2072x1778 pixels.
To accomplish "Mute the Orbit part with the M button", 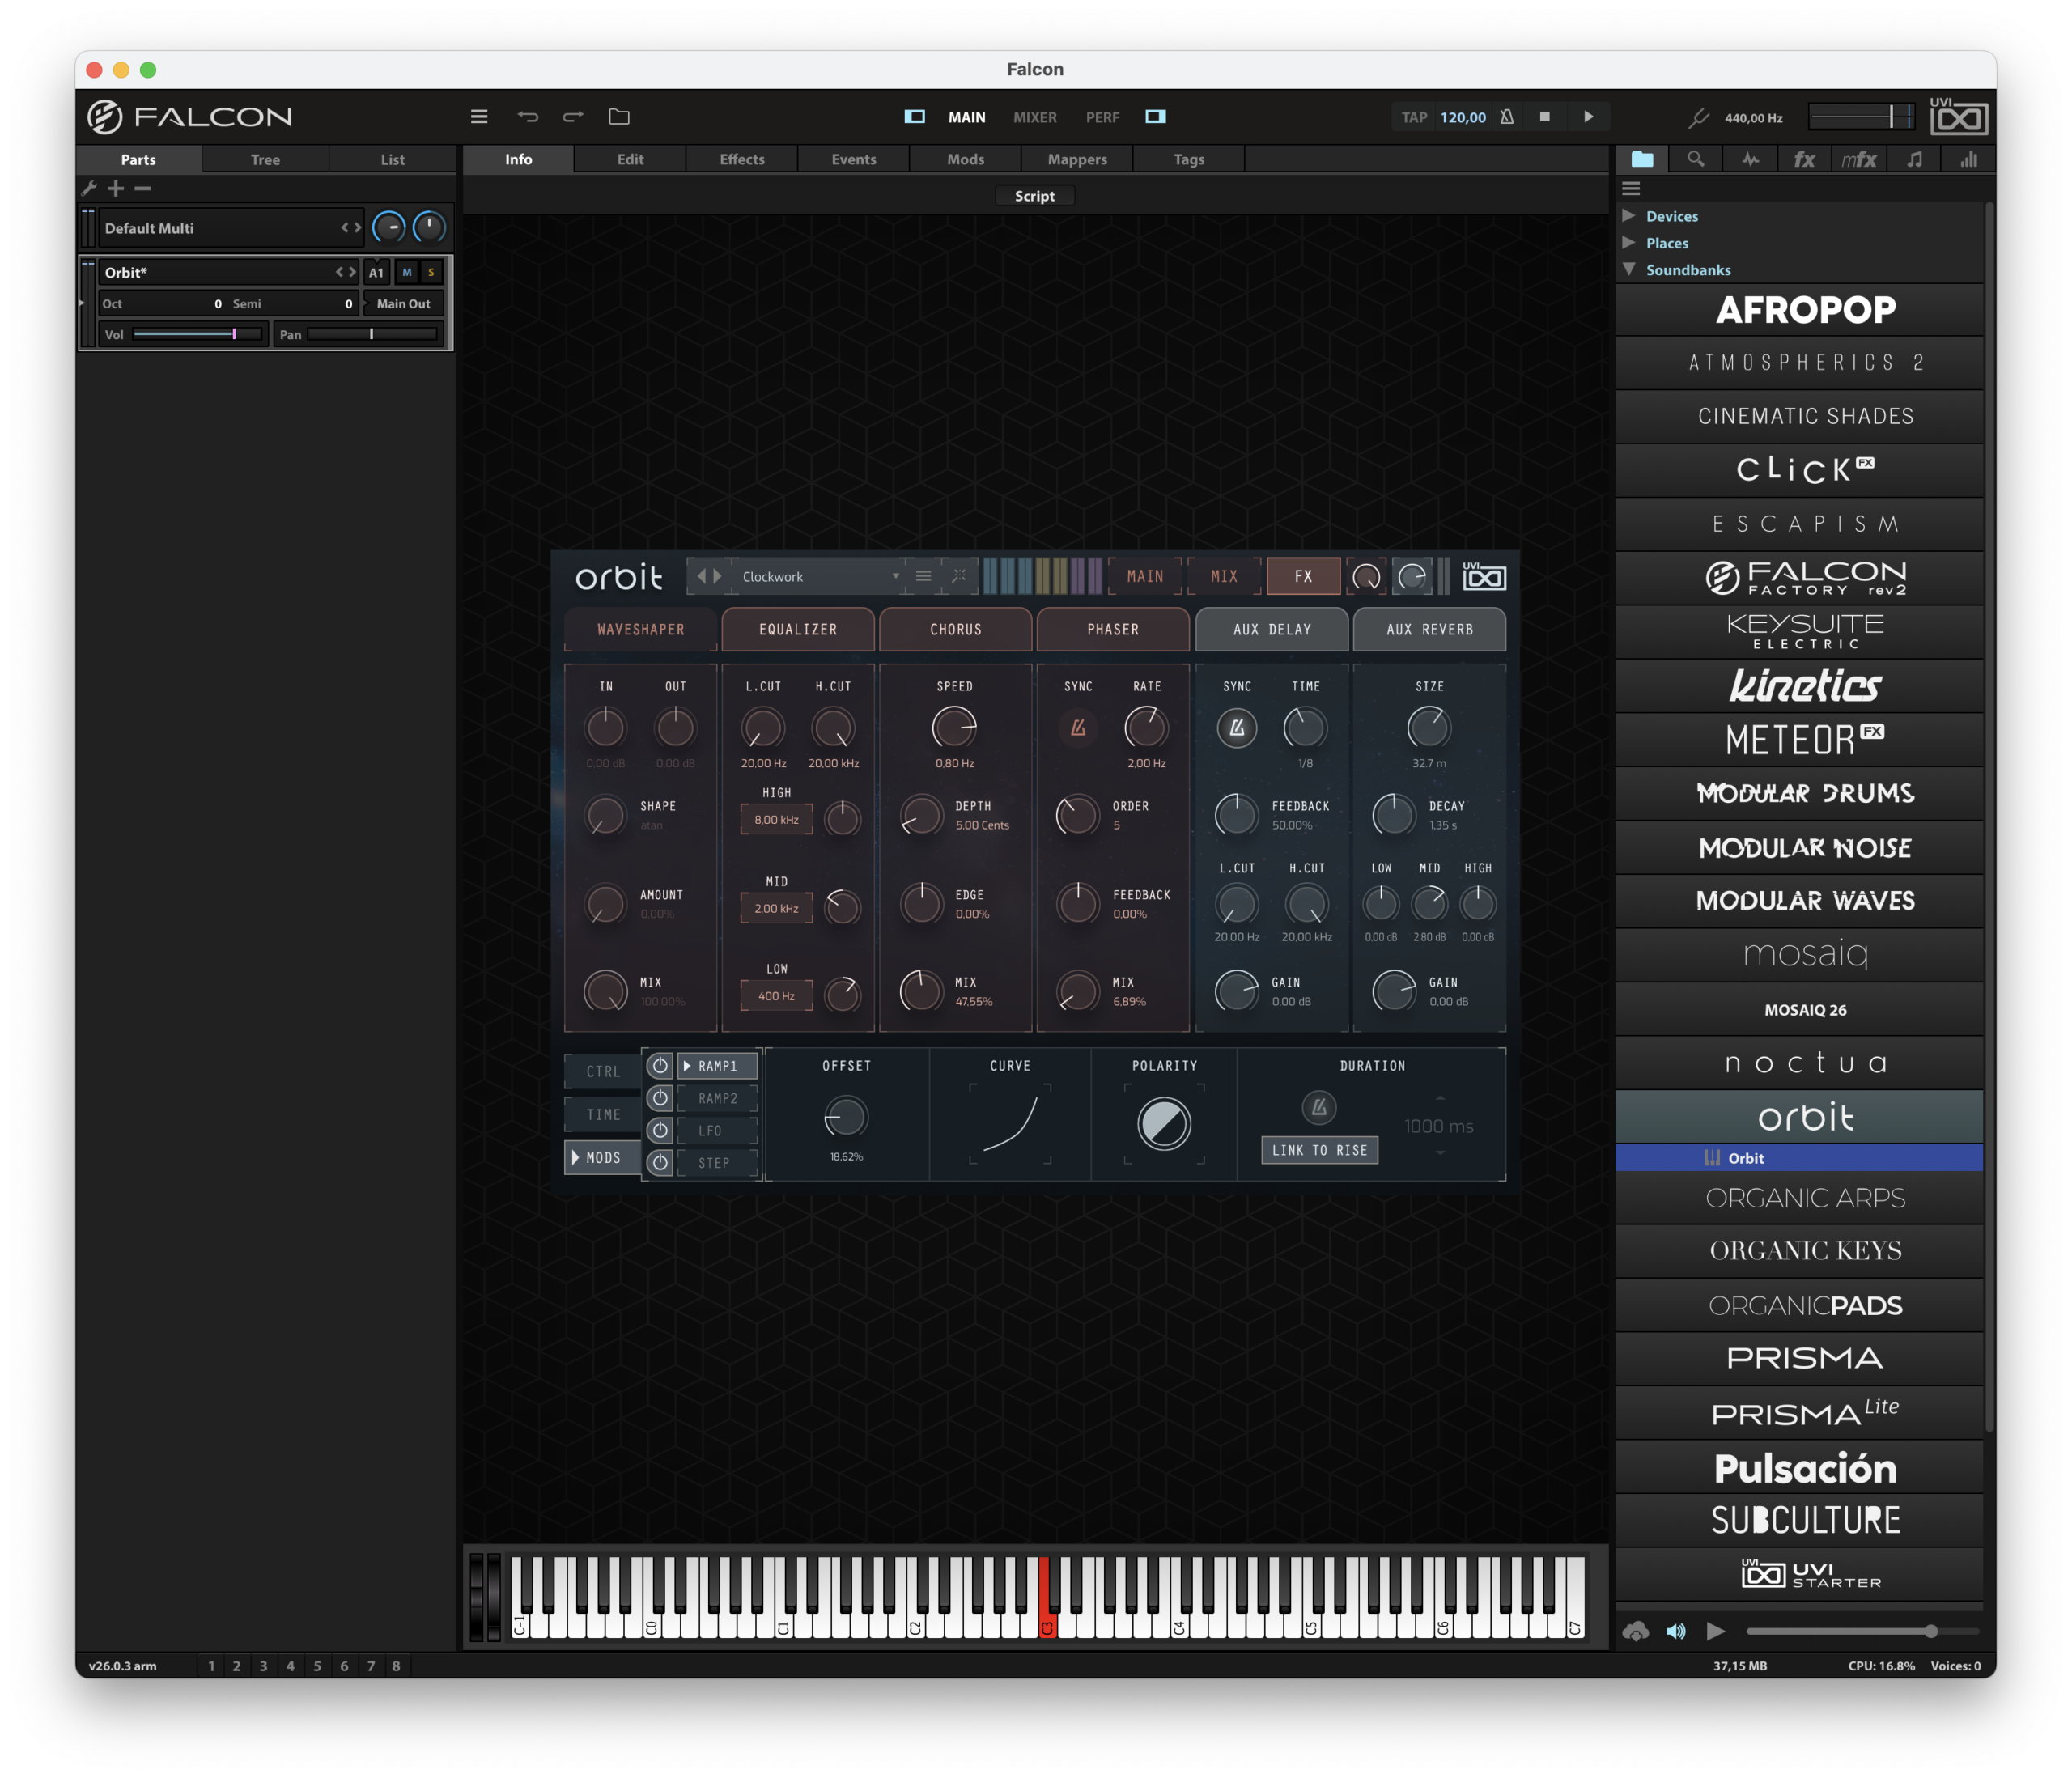I will (406, 272).
